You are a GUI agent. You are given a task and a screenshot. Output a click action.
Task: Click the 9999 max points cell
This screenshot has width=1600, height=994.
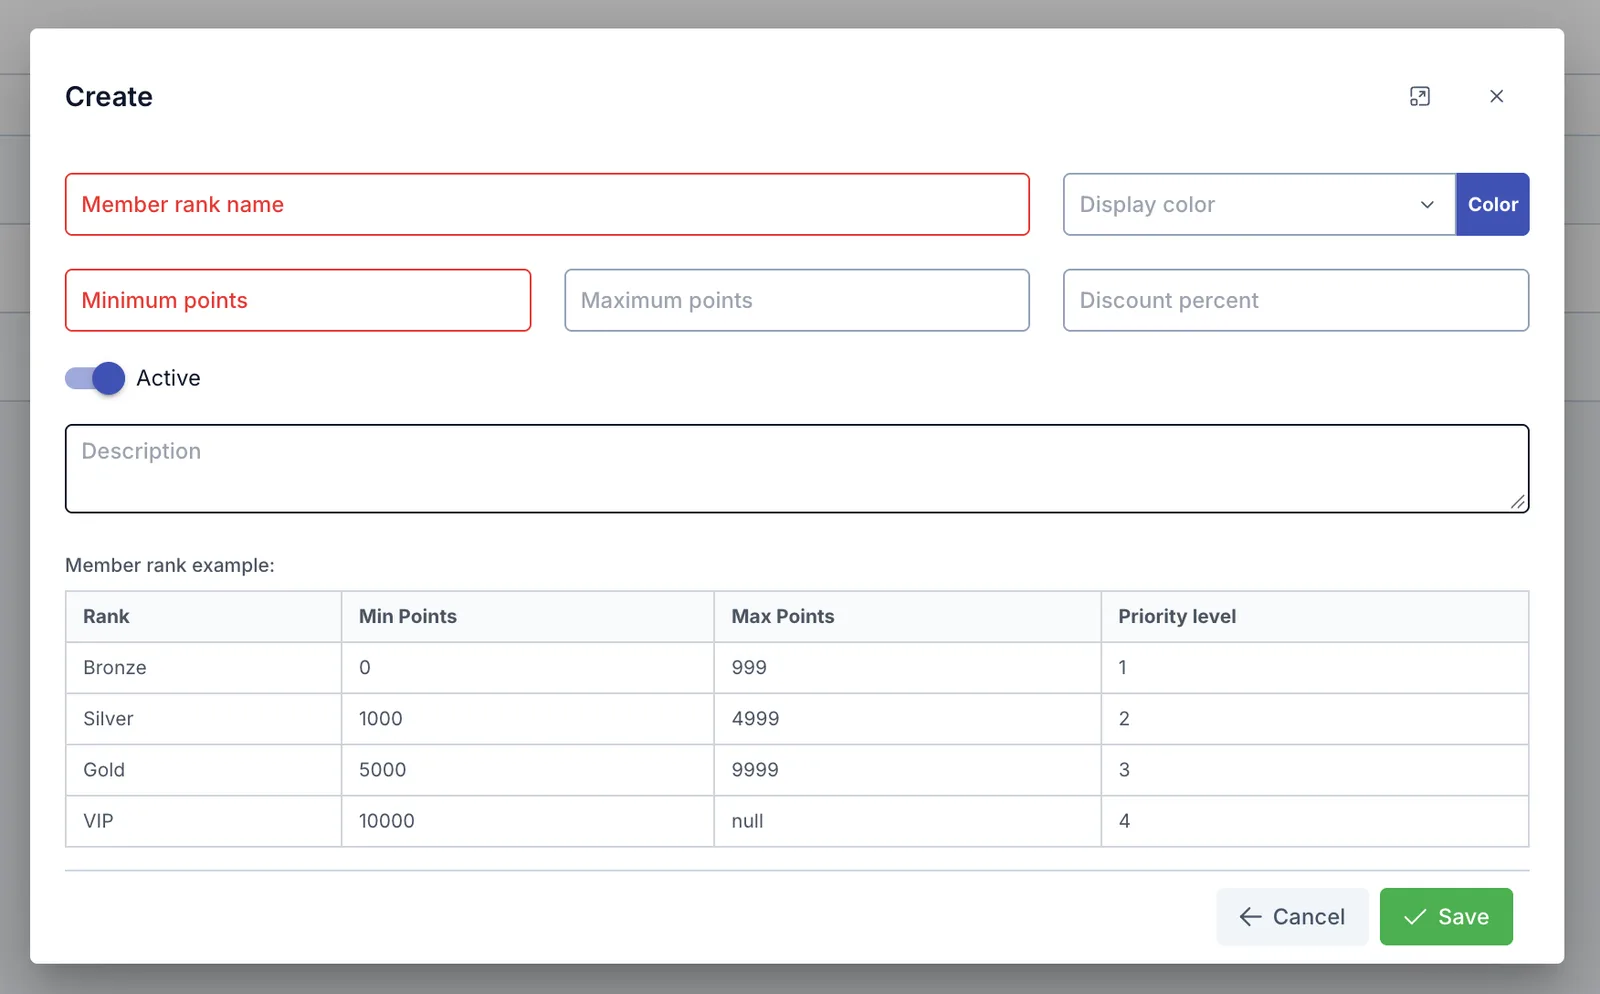click(908, 770)
